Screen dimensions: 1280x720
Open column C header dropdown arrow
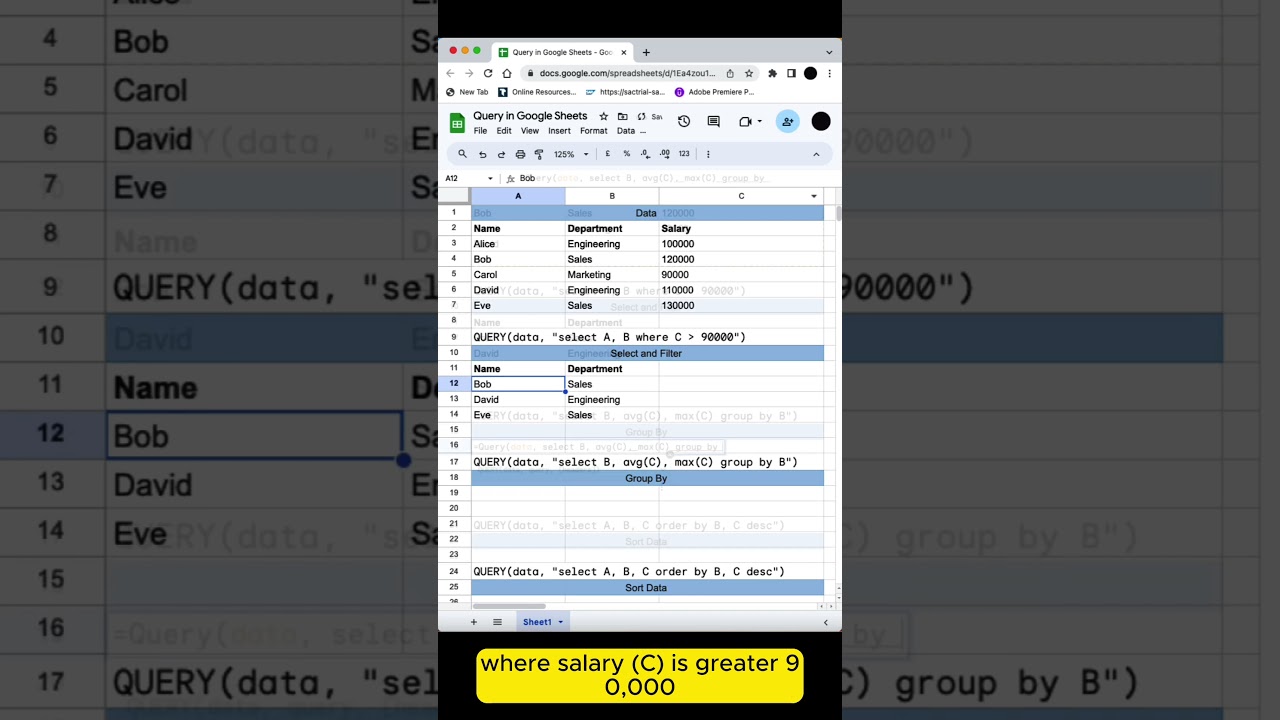tap(814, 196)
